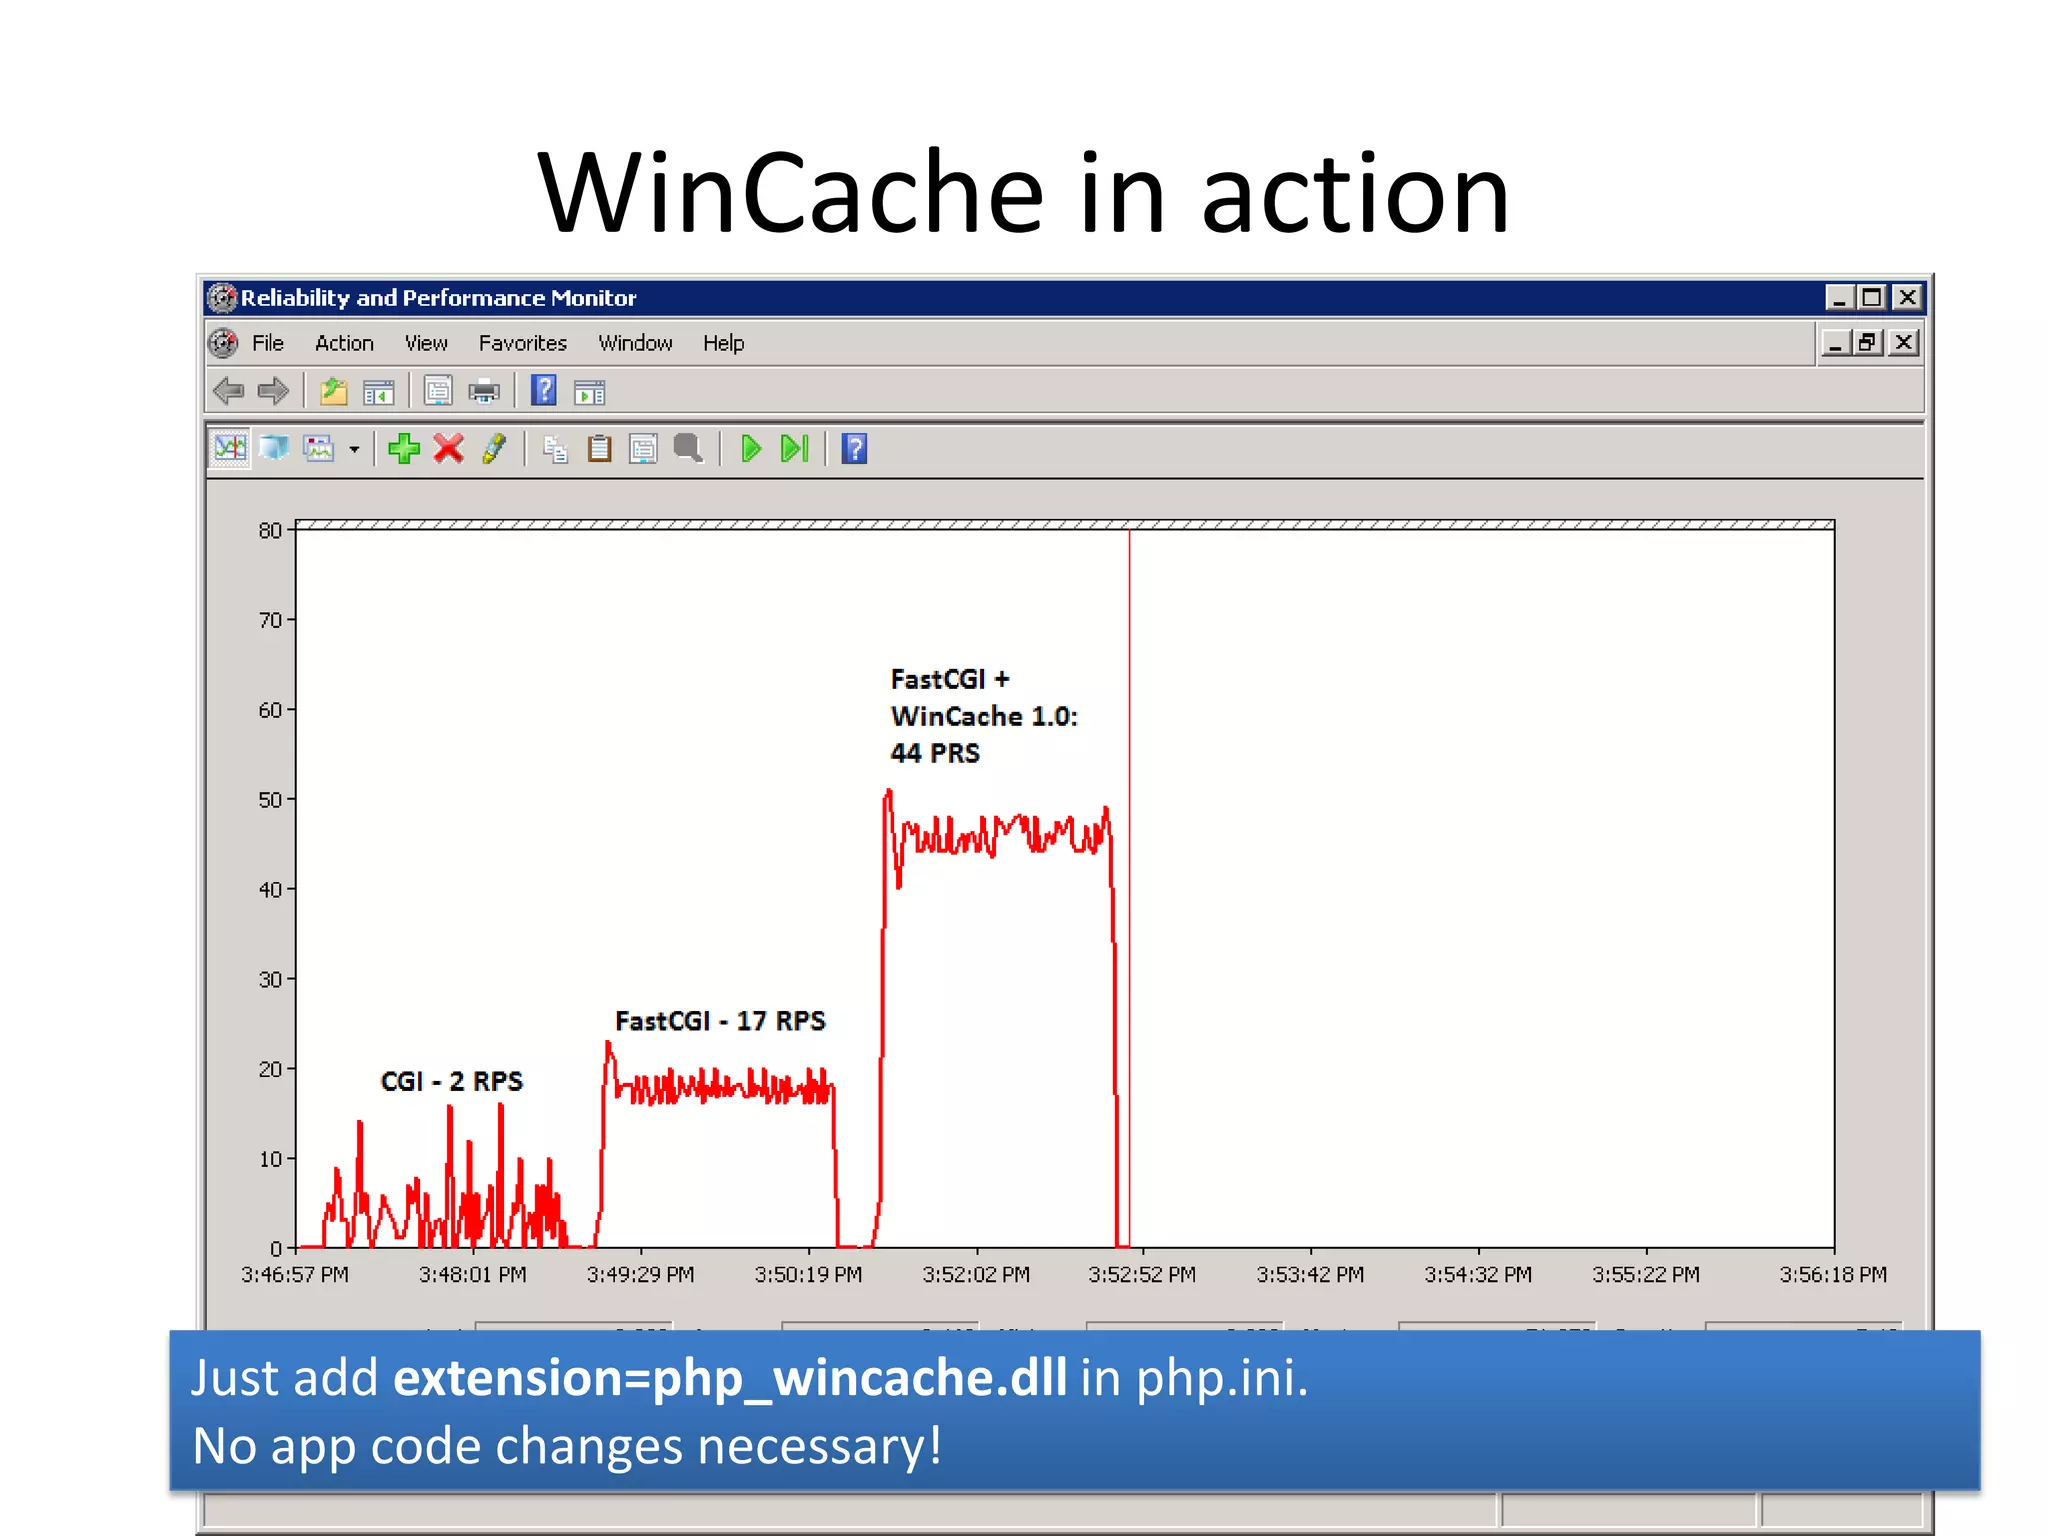This screenshot has height=1536, width=2048.
Task: Click the Forward arrow in MMC toolbar
Action: pyautogui.click(x=273, y=391)
